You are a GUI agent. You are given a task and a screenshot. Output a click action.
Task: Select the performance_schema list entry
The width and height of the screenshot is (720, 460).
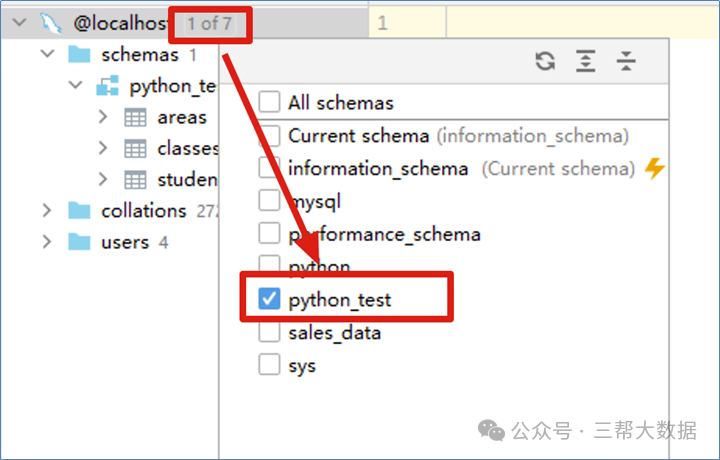tap(384, 234)
